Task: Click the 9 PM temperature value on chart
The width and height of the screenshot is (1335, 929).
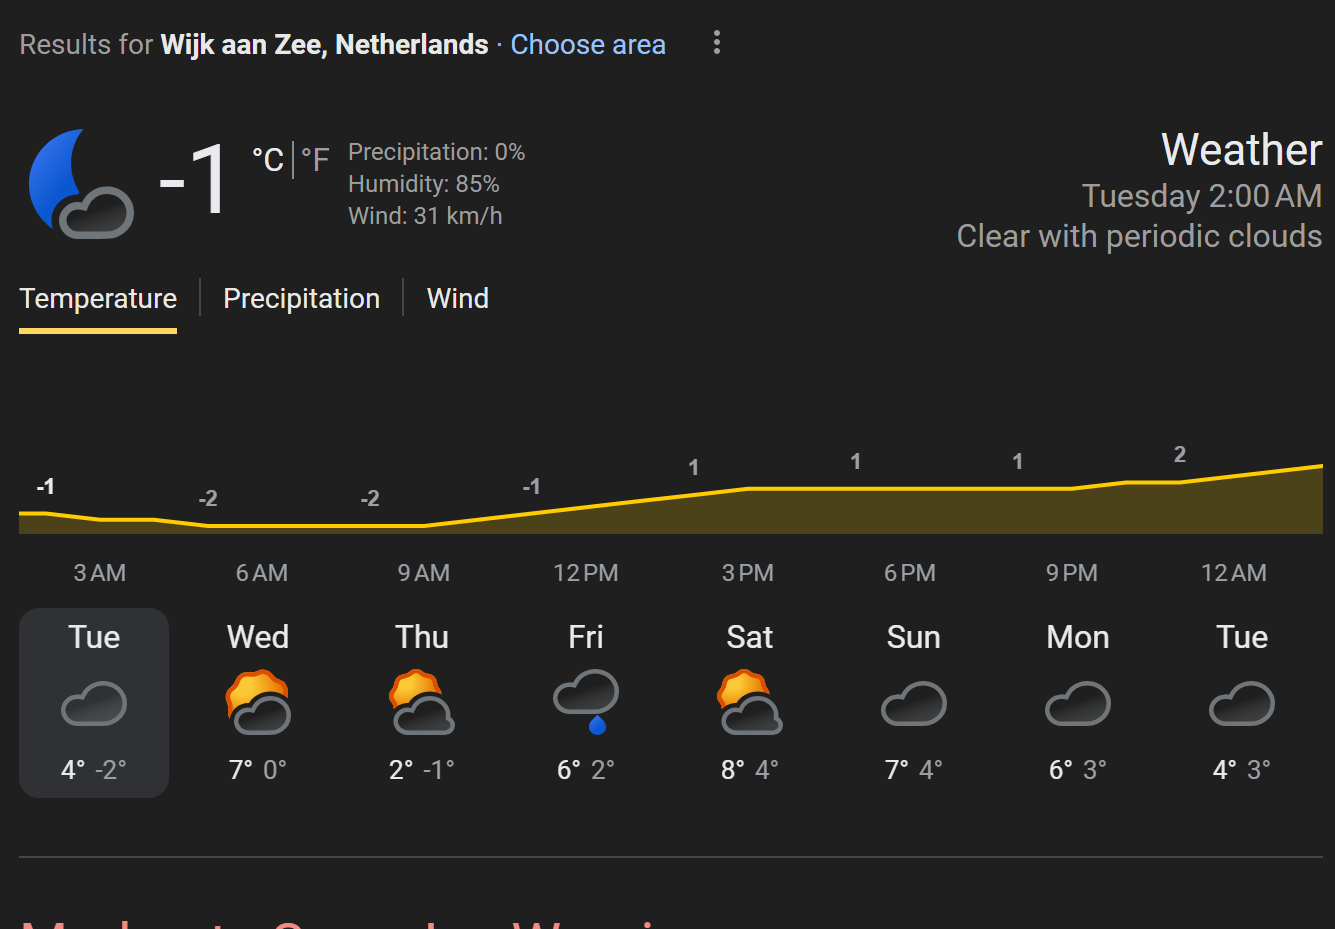Action: [1018, 462]
